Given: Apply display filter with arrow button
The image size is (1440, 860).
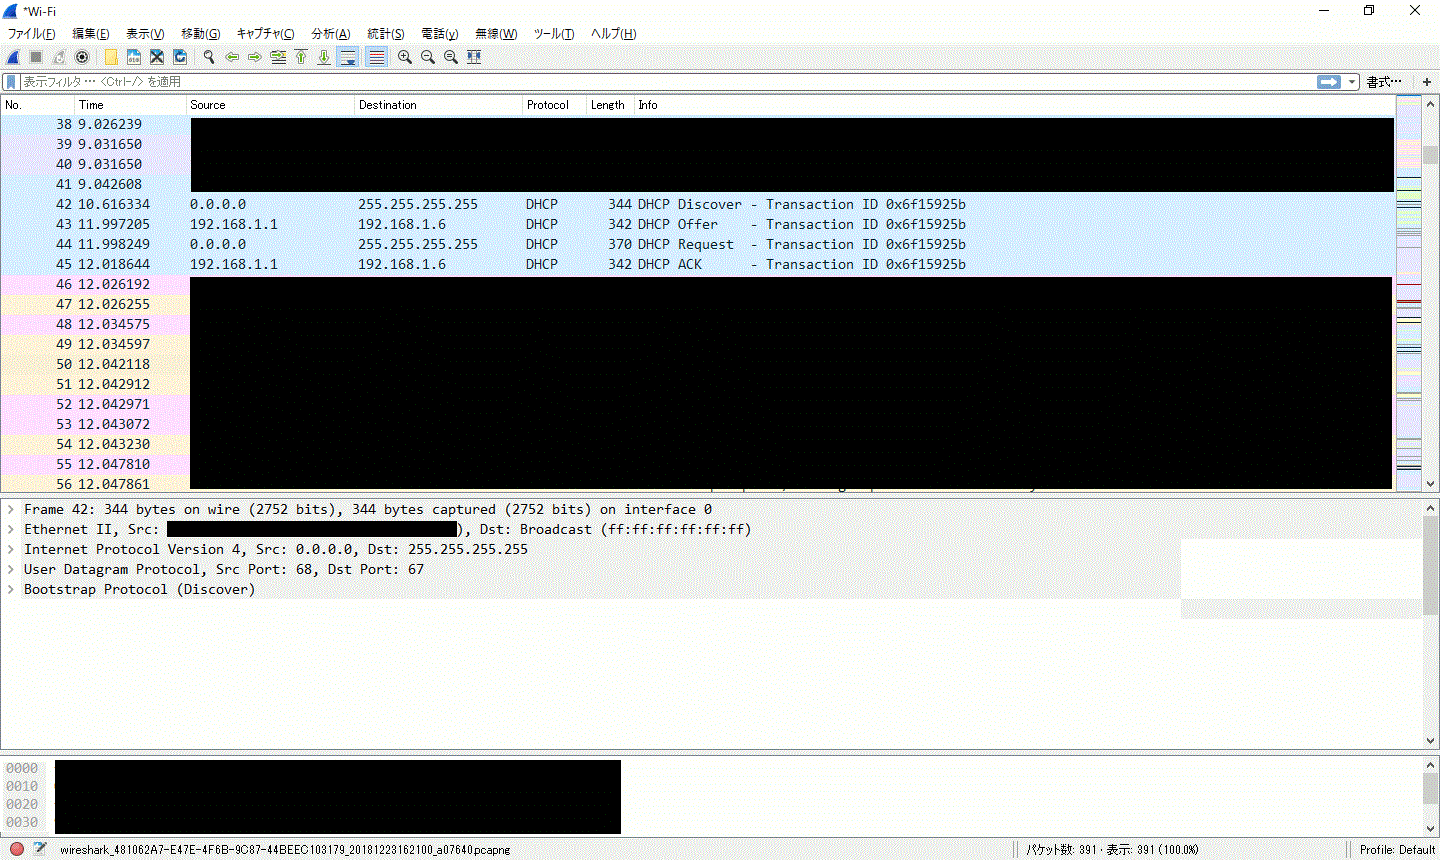Looking at the screenshot, I should (1329, 82).
